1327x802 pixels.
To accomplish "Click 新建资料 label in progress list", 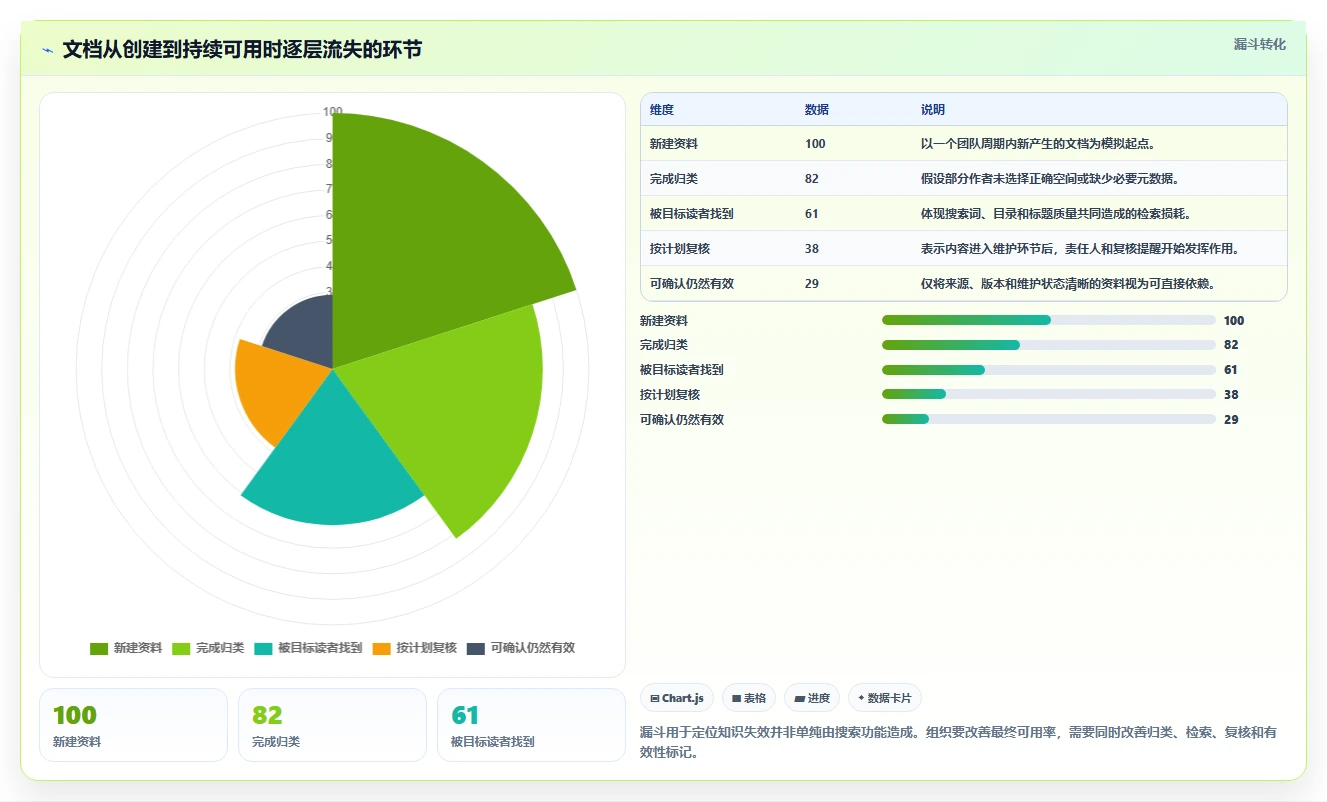I will pos(664,321).
